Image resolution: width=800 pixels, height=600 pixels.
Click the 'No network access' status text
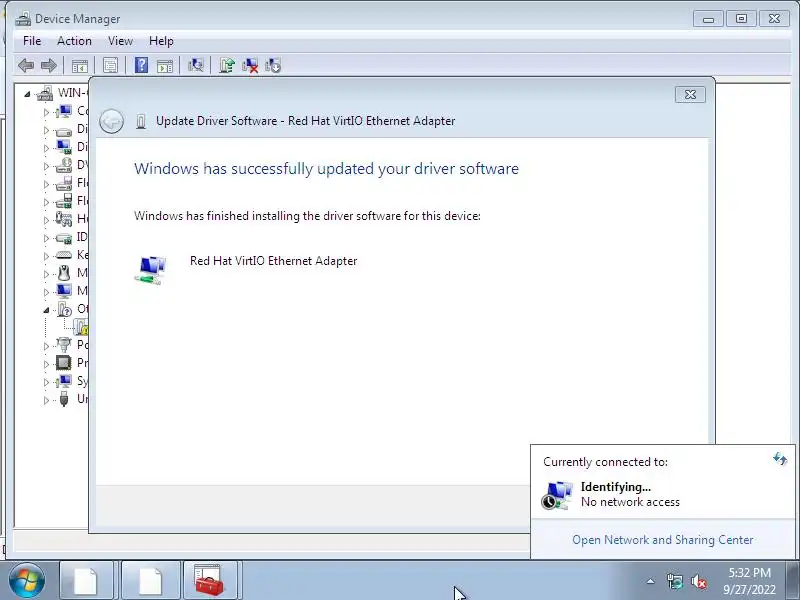click(x=630, y=502)
